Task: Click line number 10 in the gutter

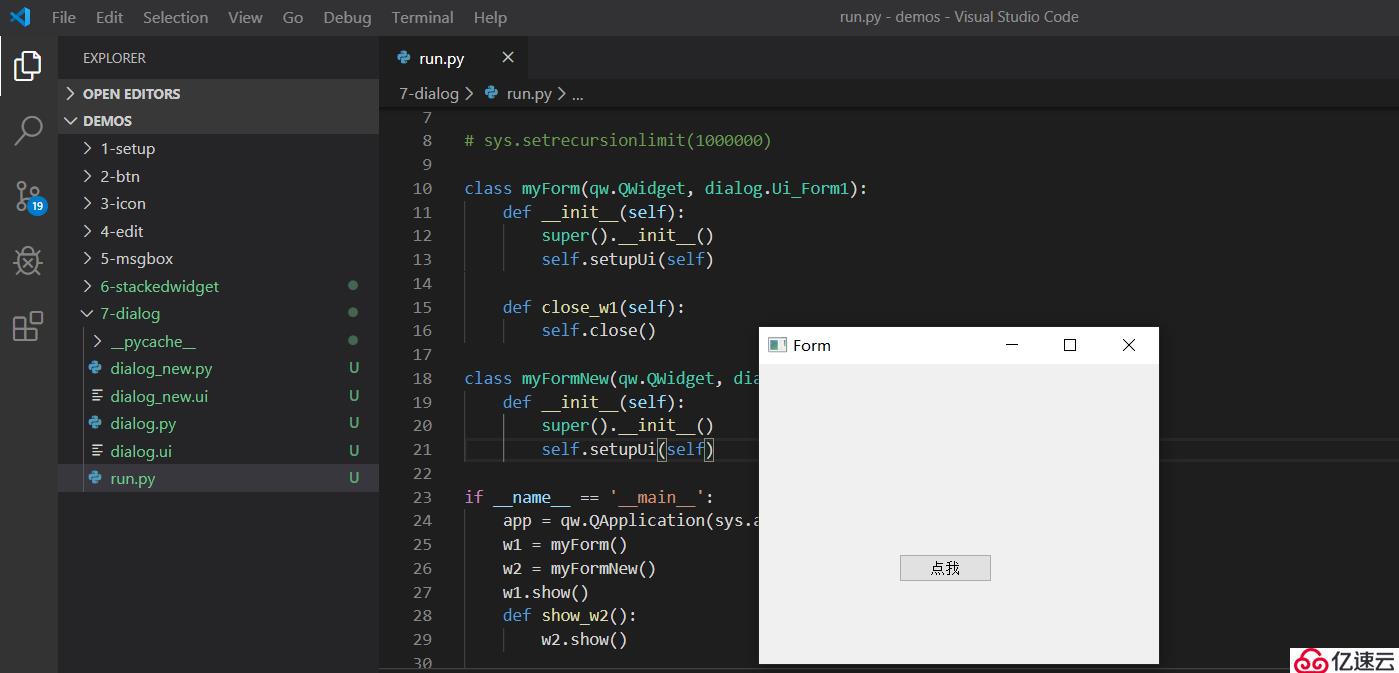Action: 422,188
